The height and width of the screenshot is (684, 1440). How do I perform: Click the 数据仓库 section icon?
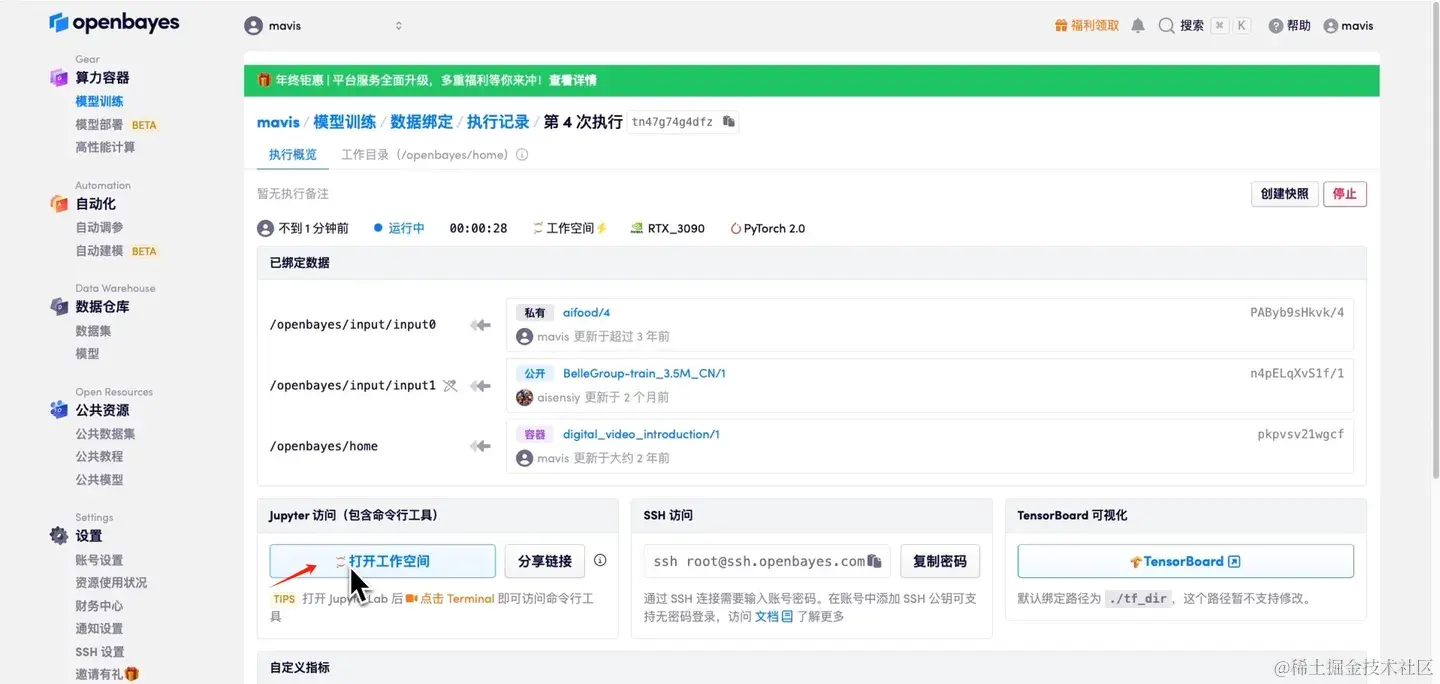coord(59,306)
